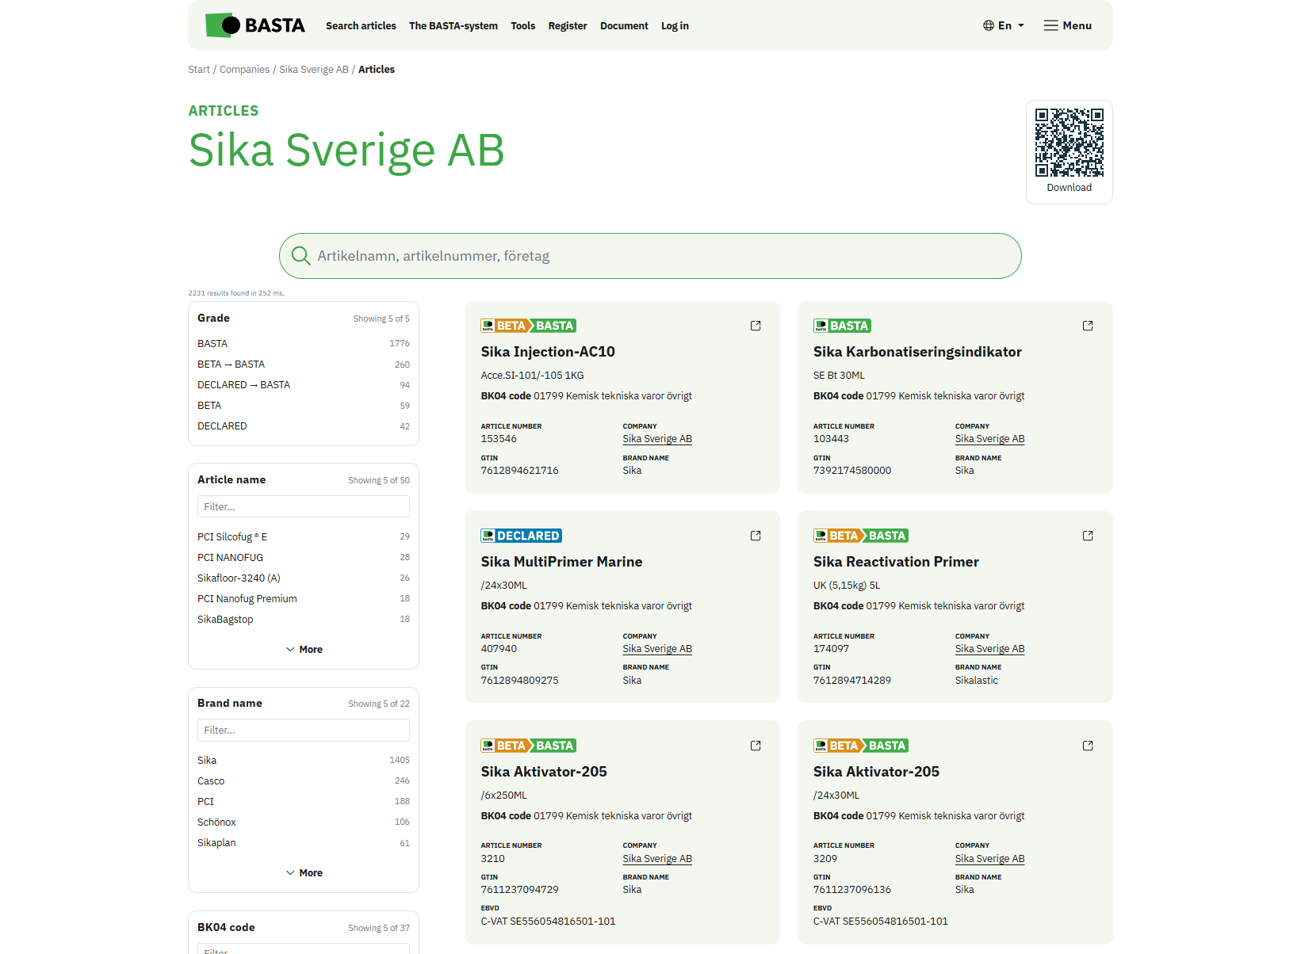Viewport: 1300px width, 954px height.
Task: Focus the main article search box
Action: point(660,256)
